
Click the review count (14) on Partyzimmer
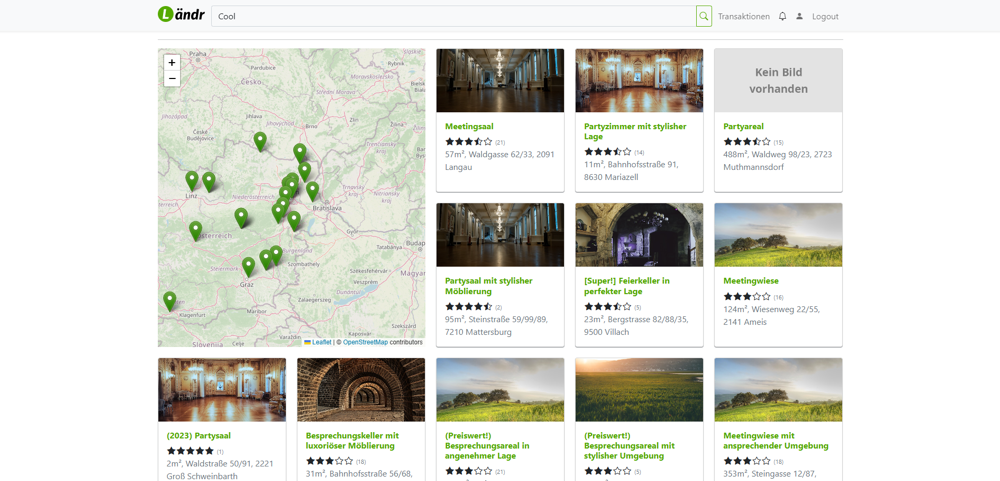click(639, 152)
